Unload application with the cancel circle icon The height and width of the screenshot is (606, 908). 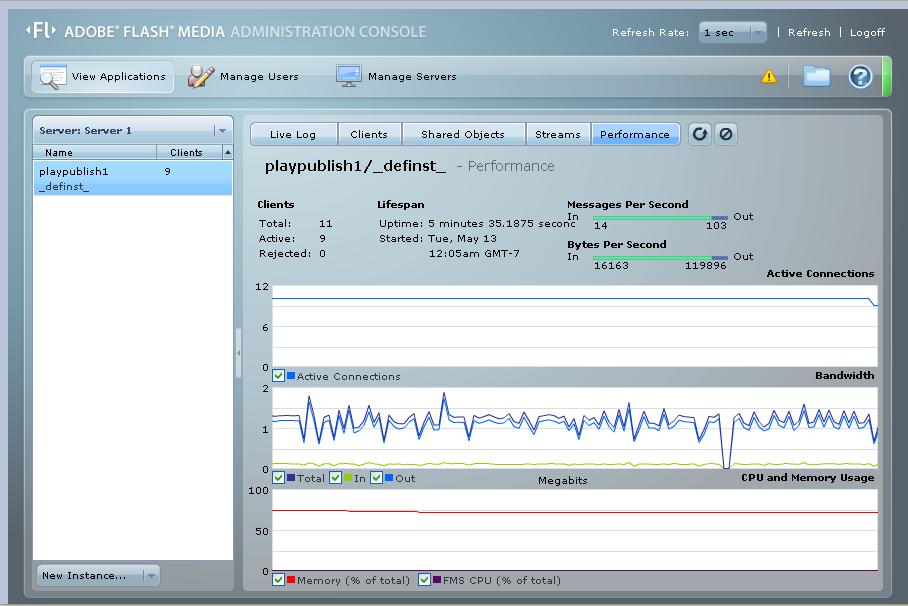coord(726,134)
